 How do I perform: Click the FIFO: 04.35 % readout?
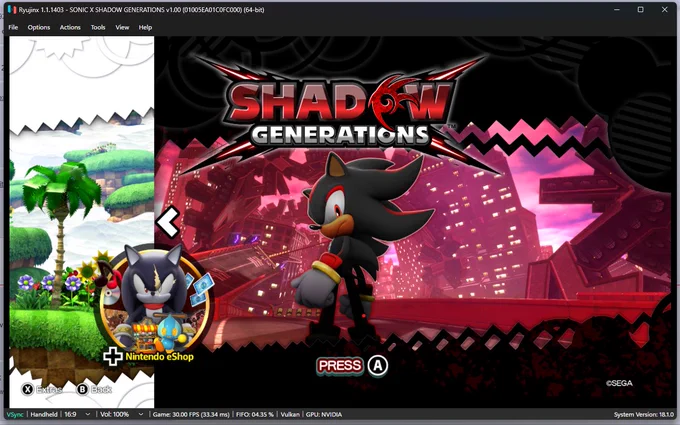point(255,415)
